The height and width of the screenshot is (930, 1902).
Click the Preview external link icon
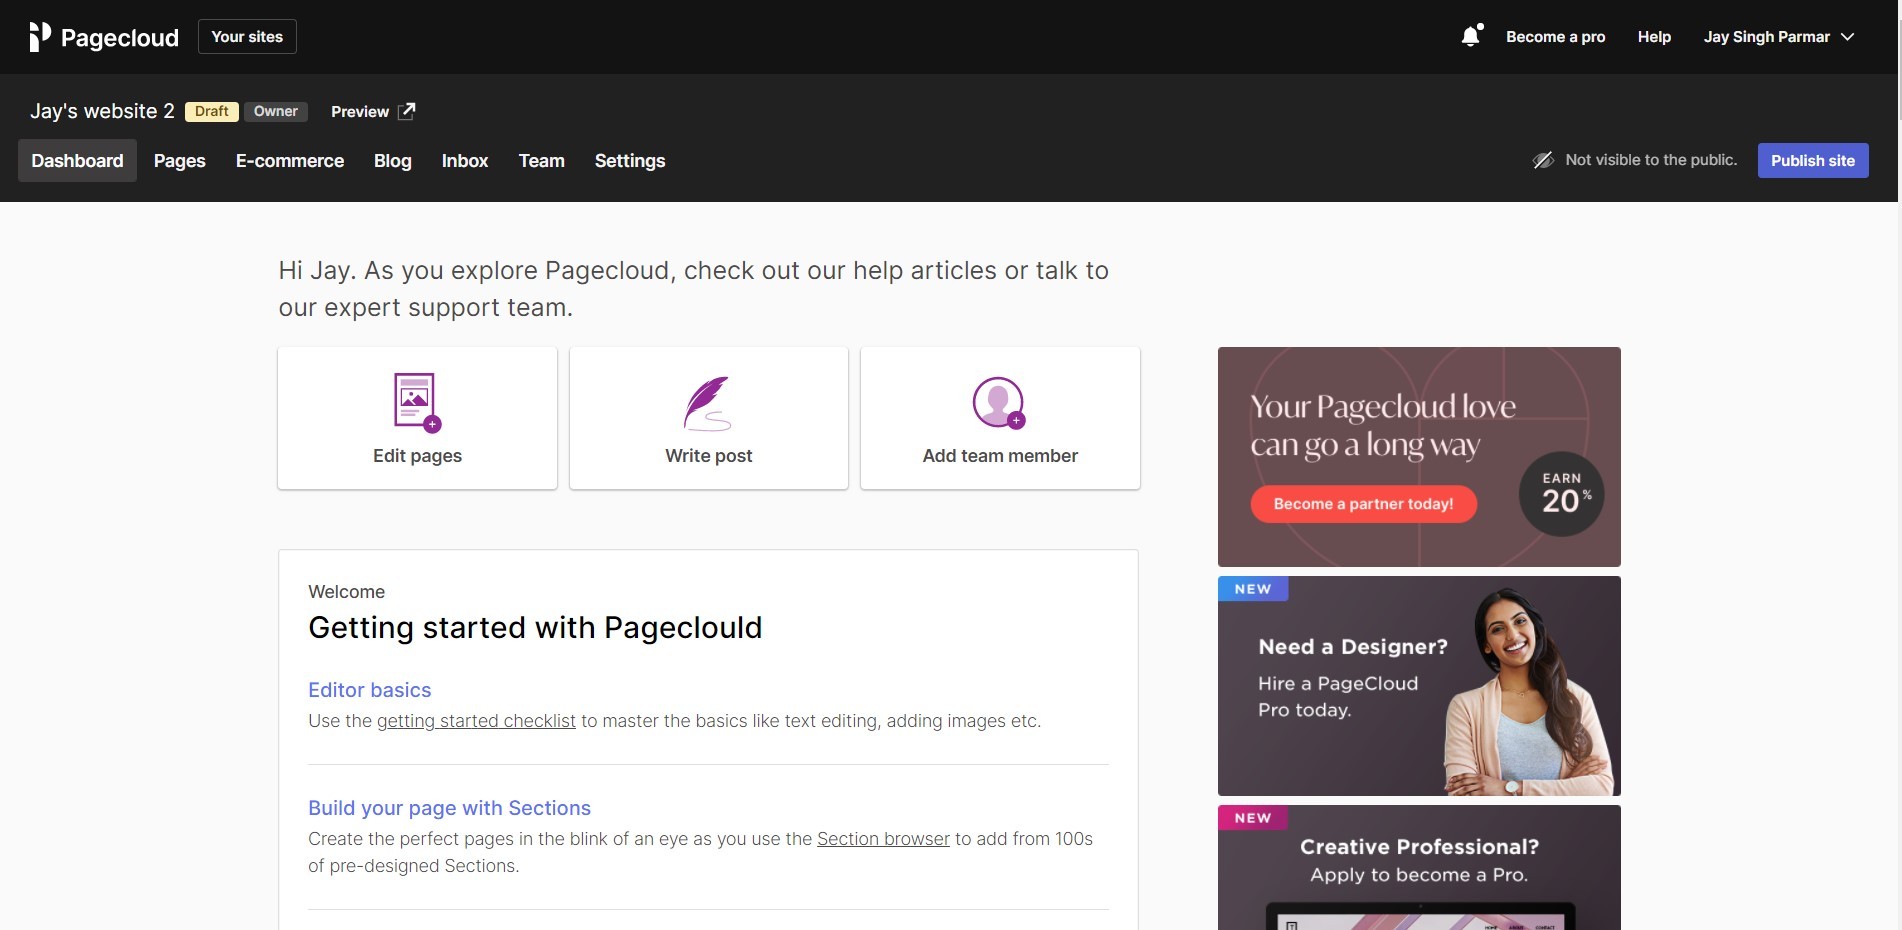pyautogui.click(x=406, y=111)
